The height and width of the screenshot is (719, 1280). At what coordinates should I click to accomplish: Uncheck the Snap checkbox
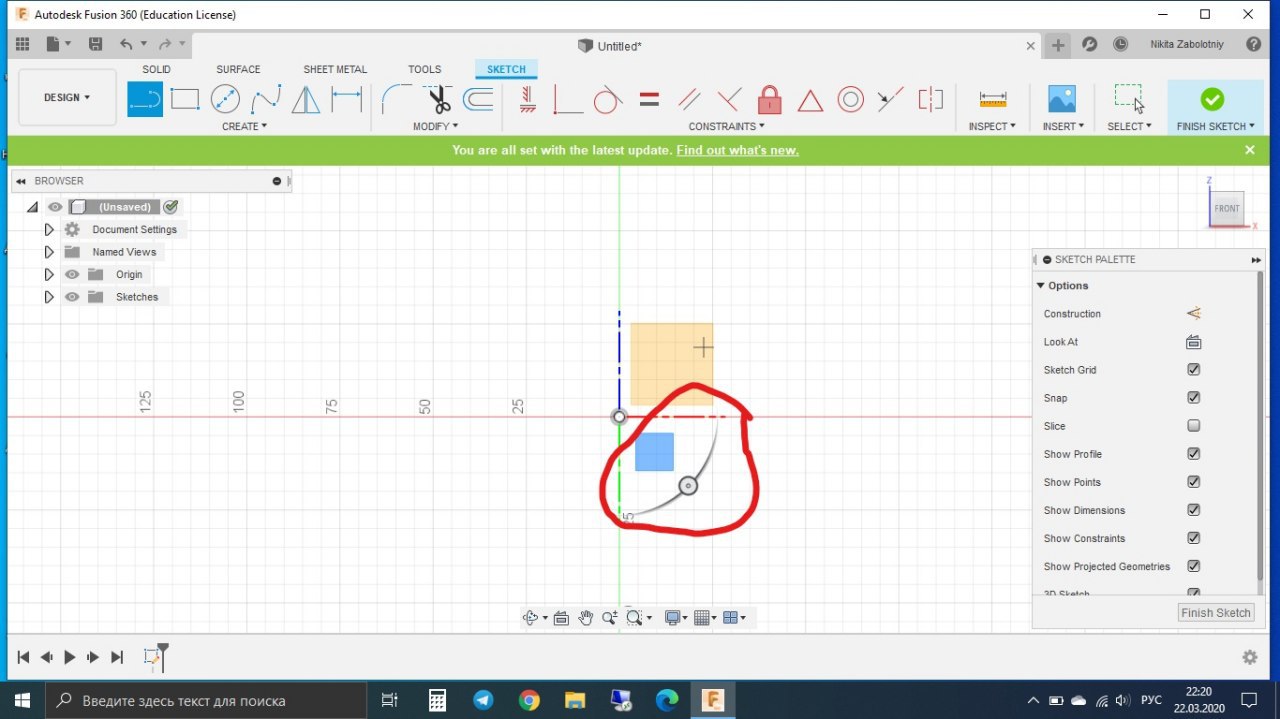point(1193,397)
